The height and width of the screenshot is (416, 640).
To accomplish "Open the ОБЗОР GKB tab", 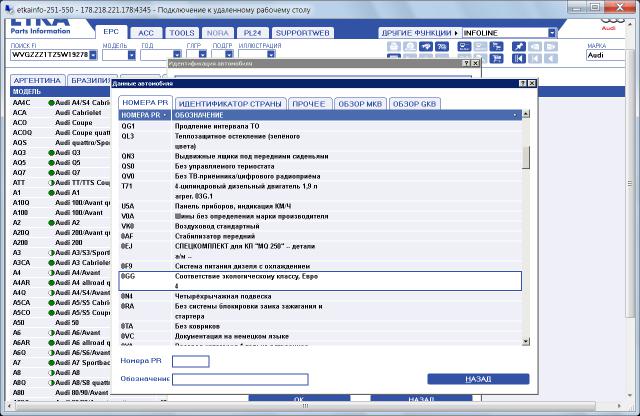I will [x=414, y=104].
